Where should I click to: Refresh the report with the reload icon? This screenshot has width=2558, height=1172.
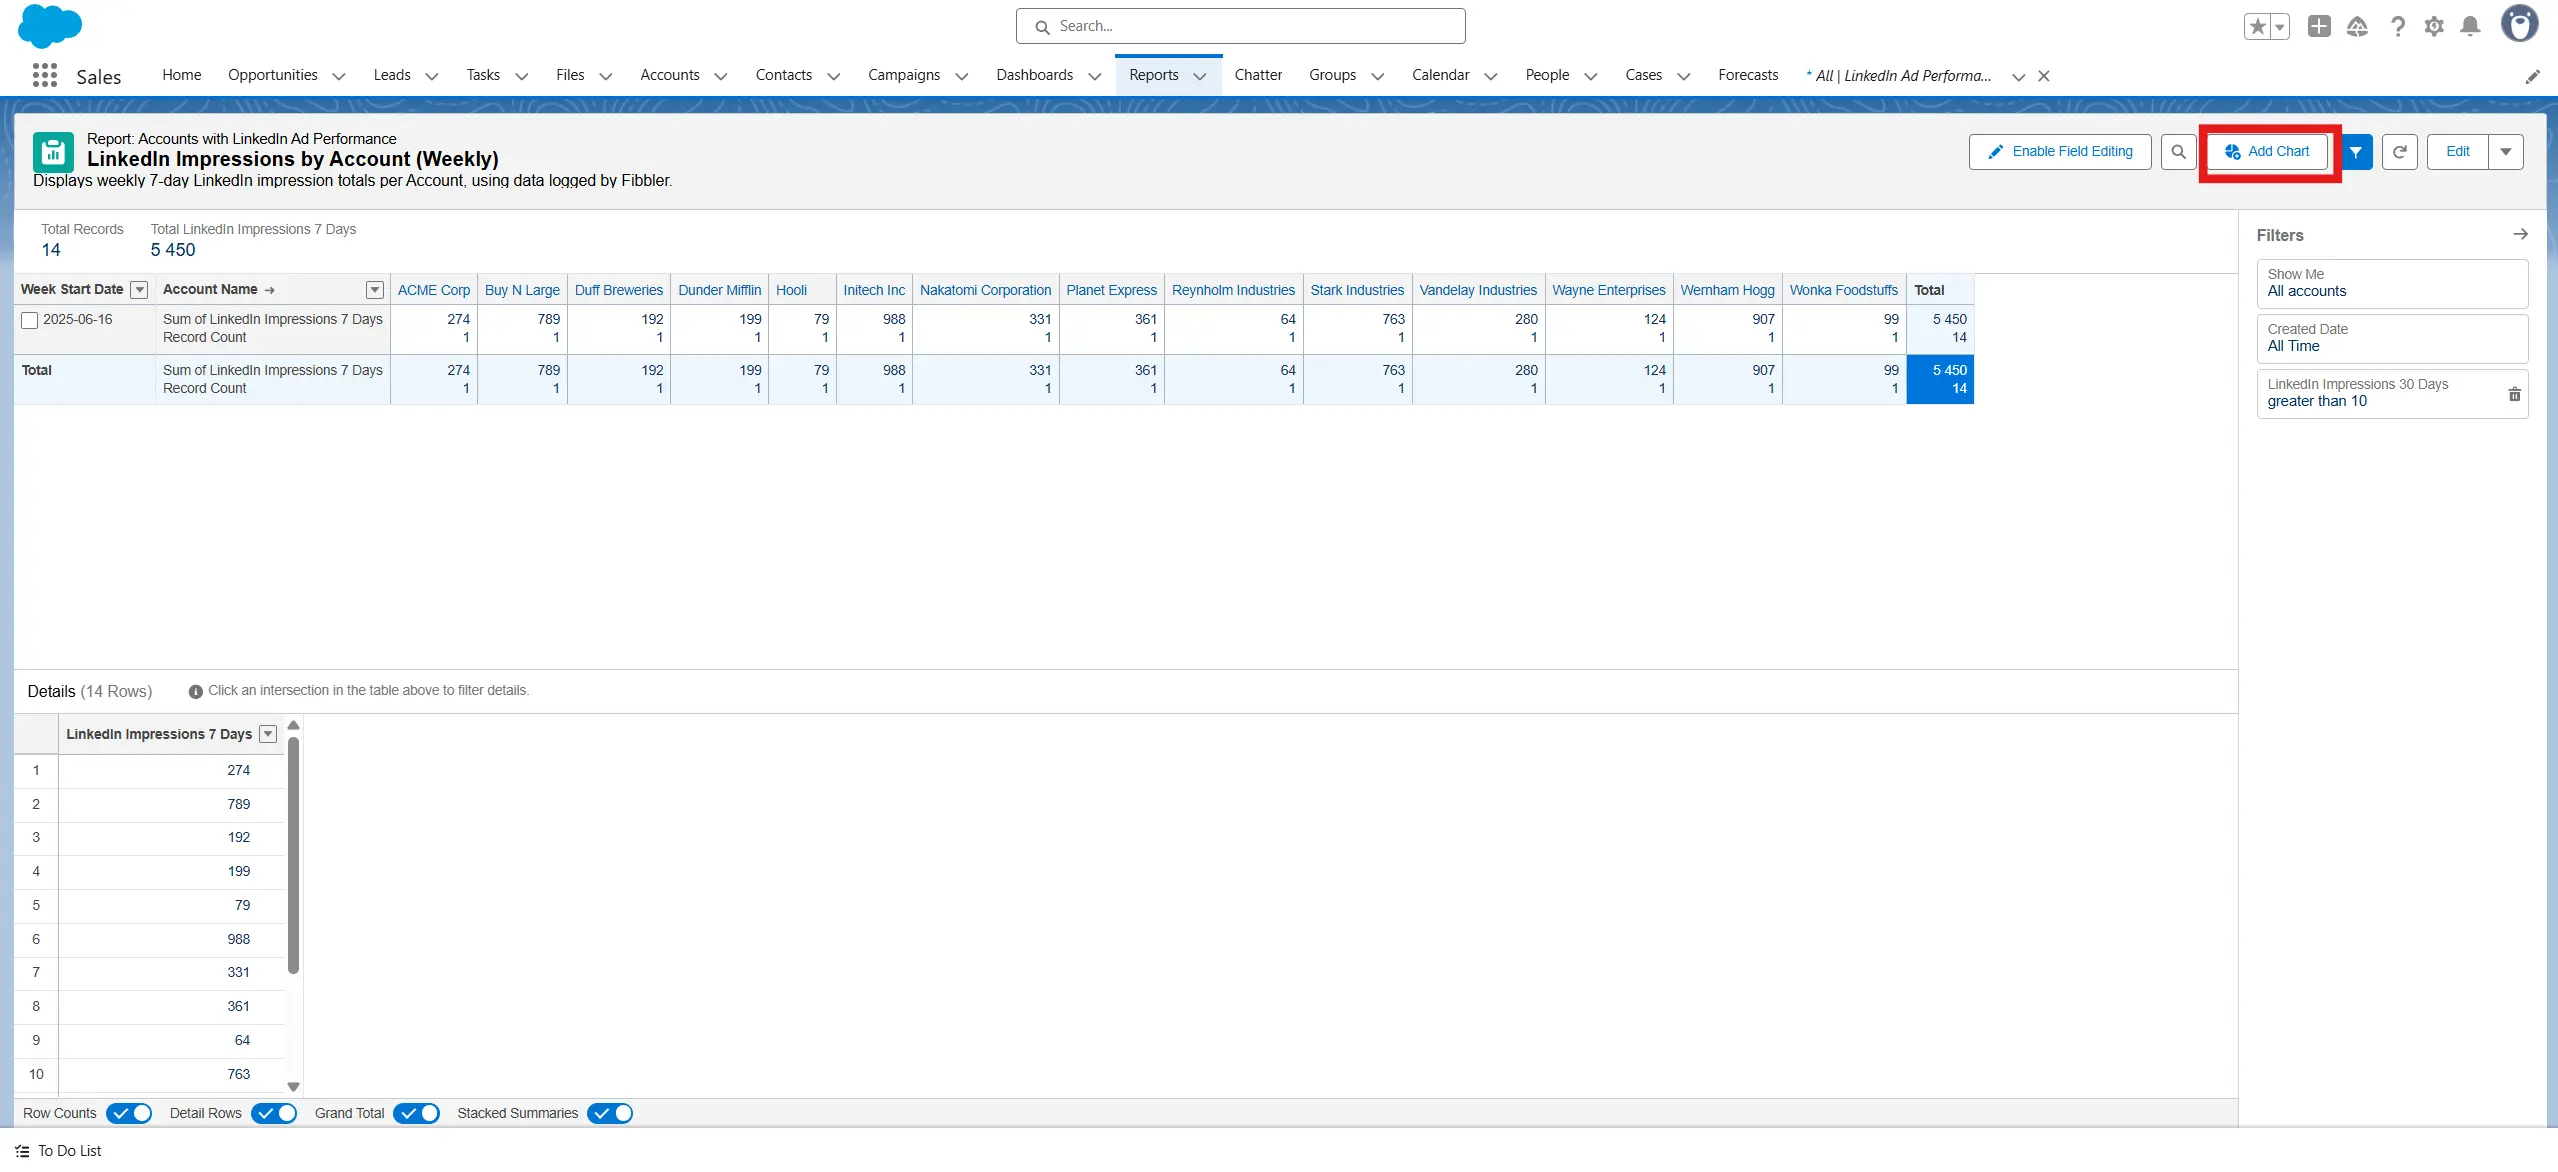tap(2399, 152)
